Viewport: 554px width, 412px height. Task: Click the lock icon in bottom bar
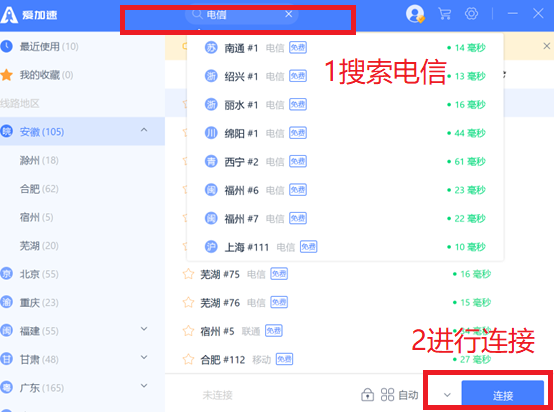coord(367,394)
